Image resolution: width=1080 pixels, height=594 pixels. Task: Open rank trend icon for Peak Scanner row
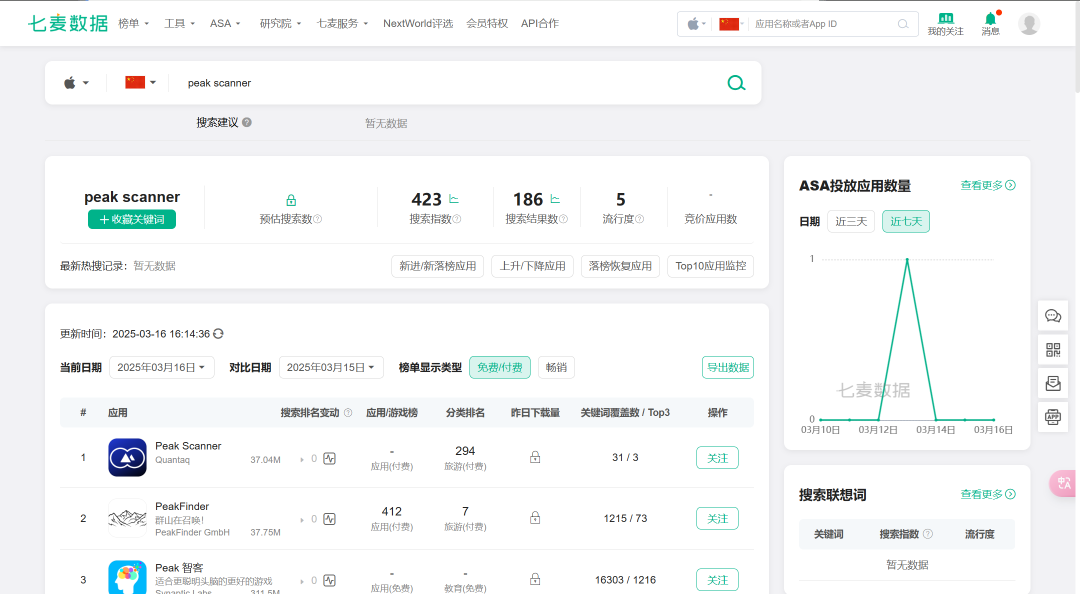[329, 459]
